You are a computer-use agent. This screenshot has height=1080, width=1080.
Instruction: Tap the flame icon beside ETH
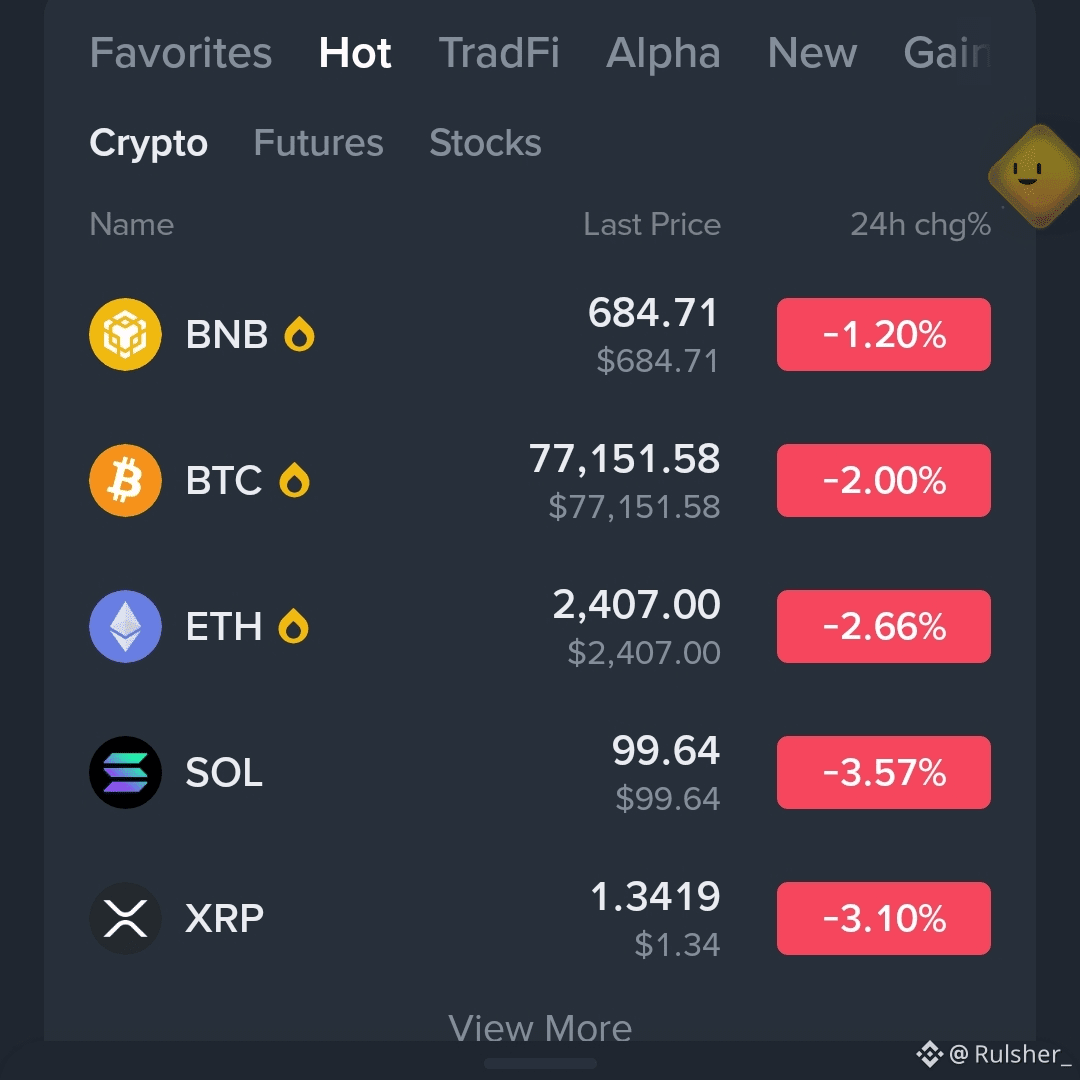tap(293, 626)
